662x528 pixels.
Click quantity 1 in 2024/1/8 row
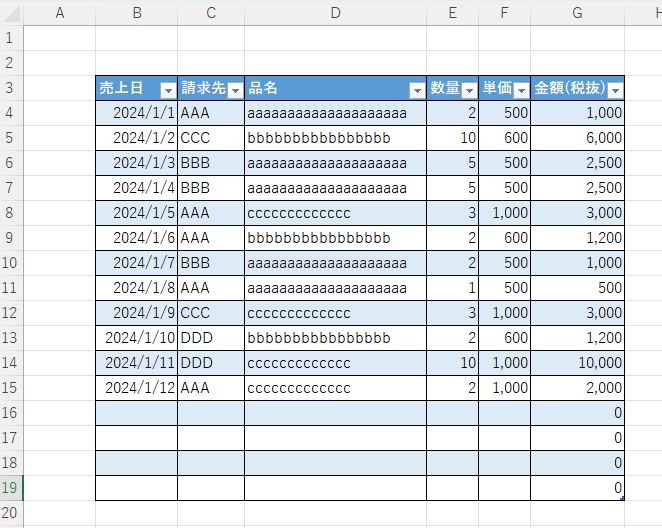click(453, 288)
